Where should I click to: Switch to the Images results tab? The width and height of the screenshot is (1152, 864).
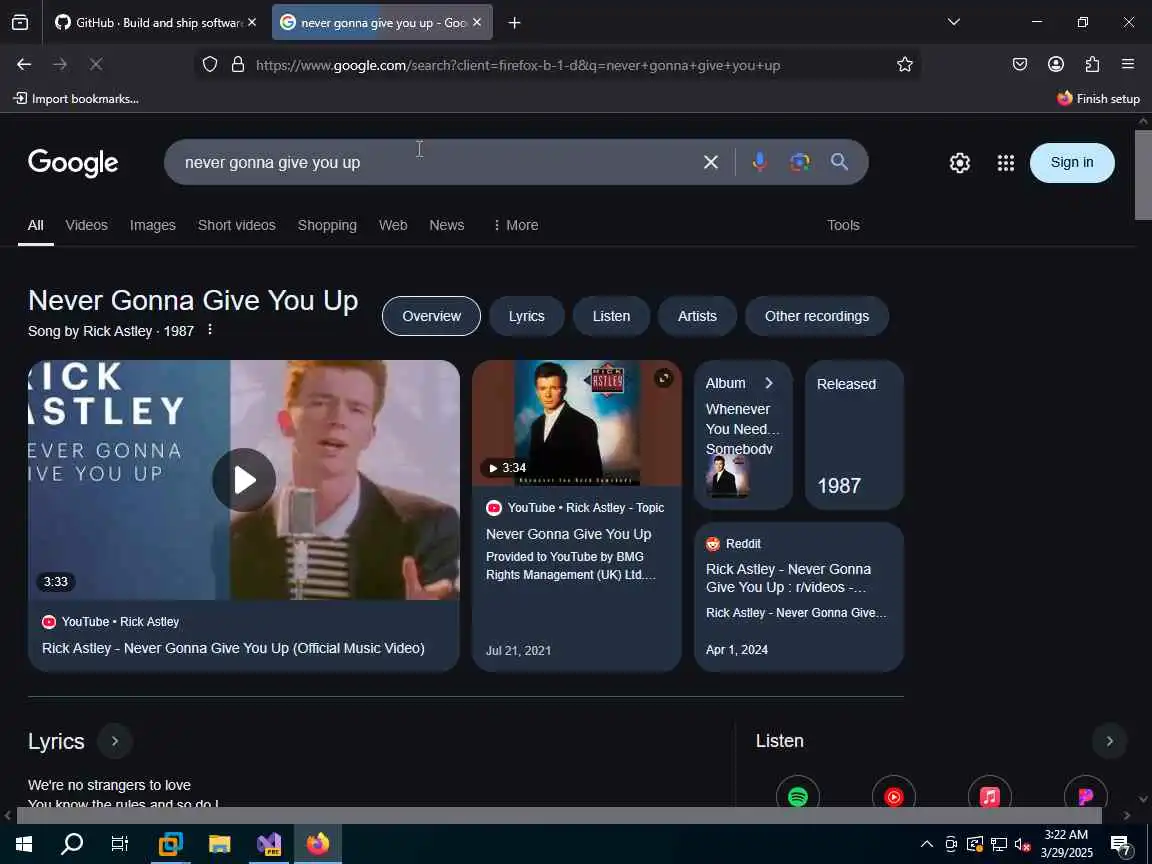pyautogui.click(x=153, y=225)
